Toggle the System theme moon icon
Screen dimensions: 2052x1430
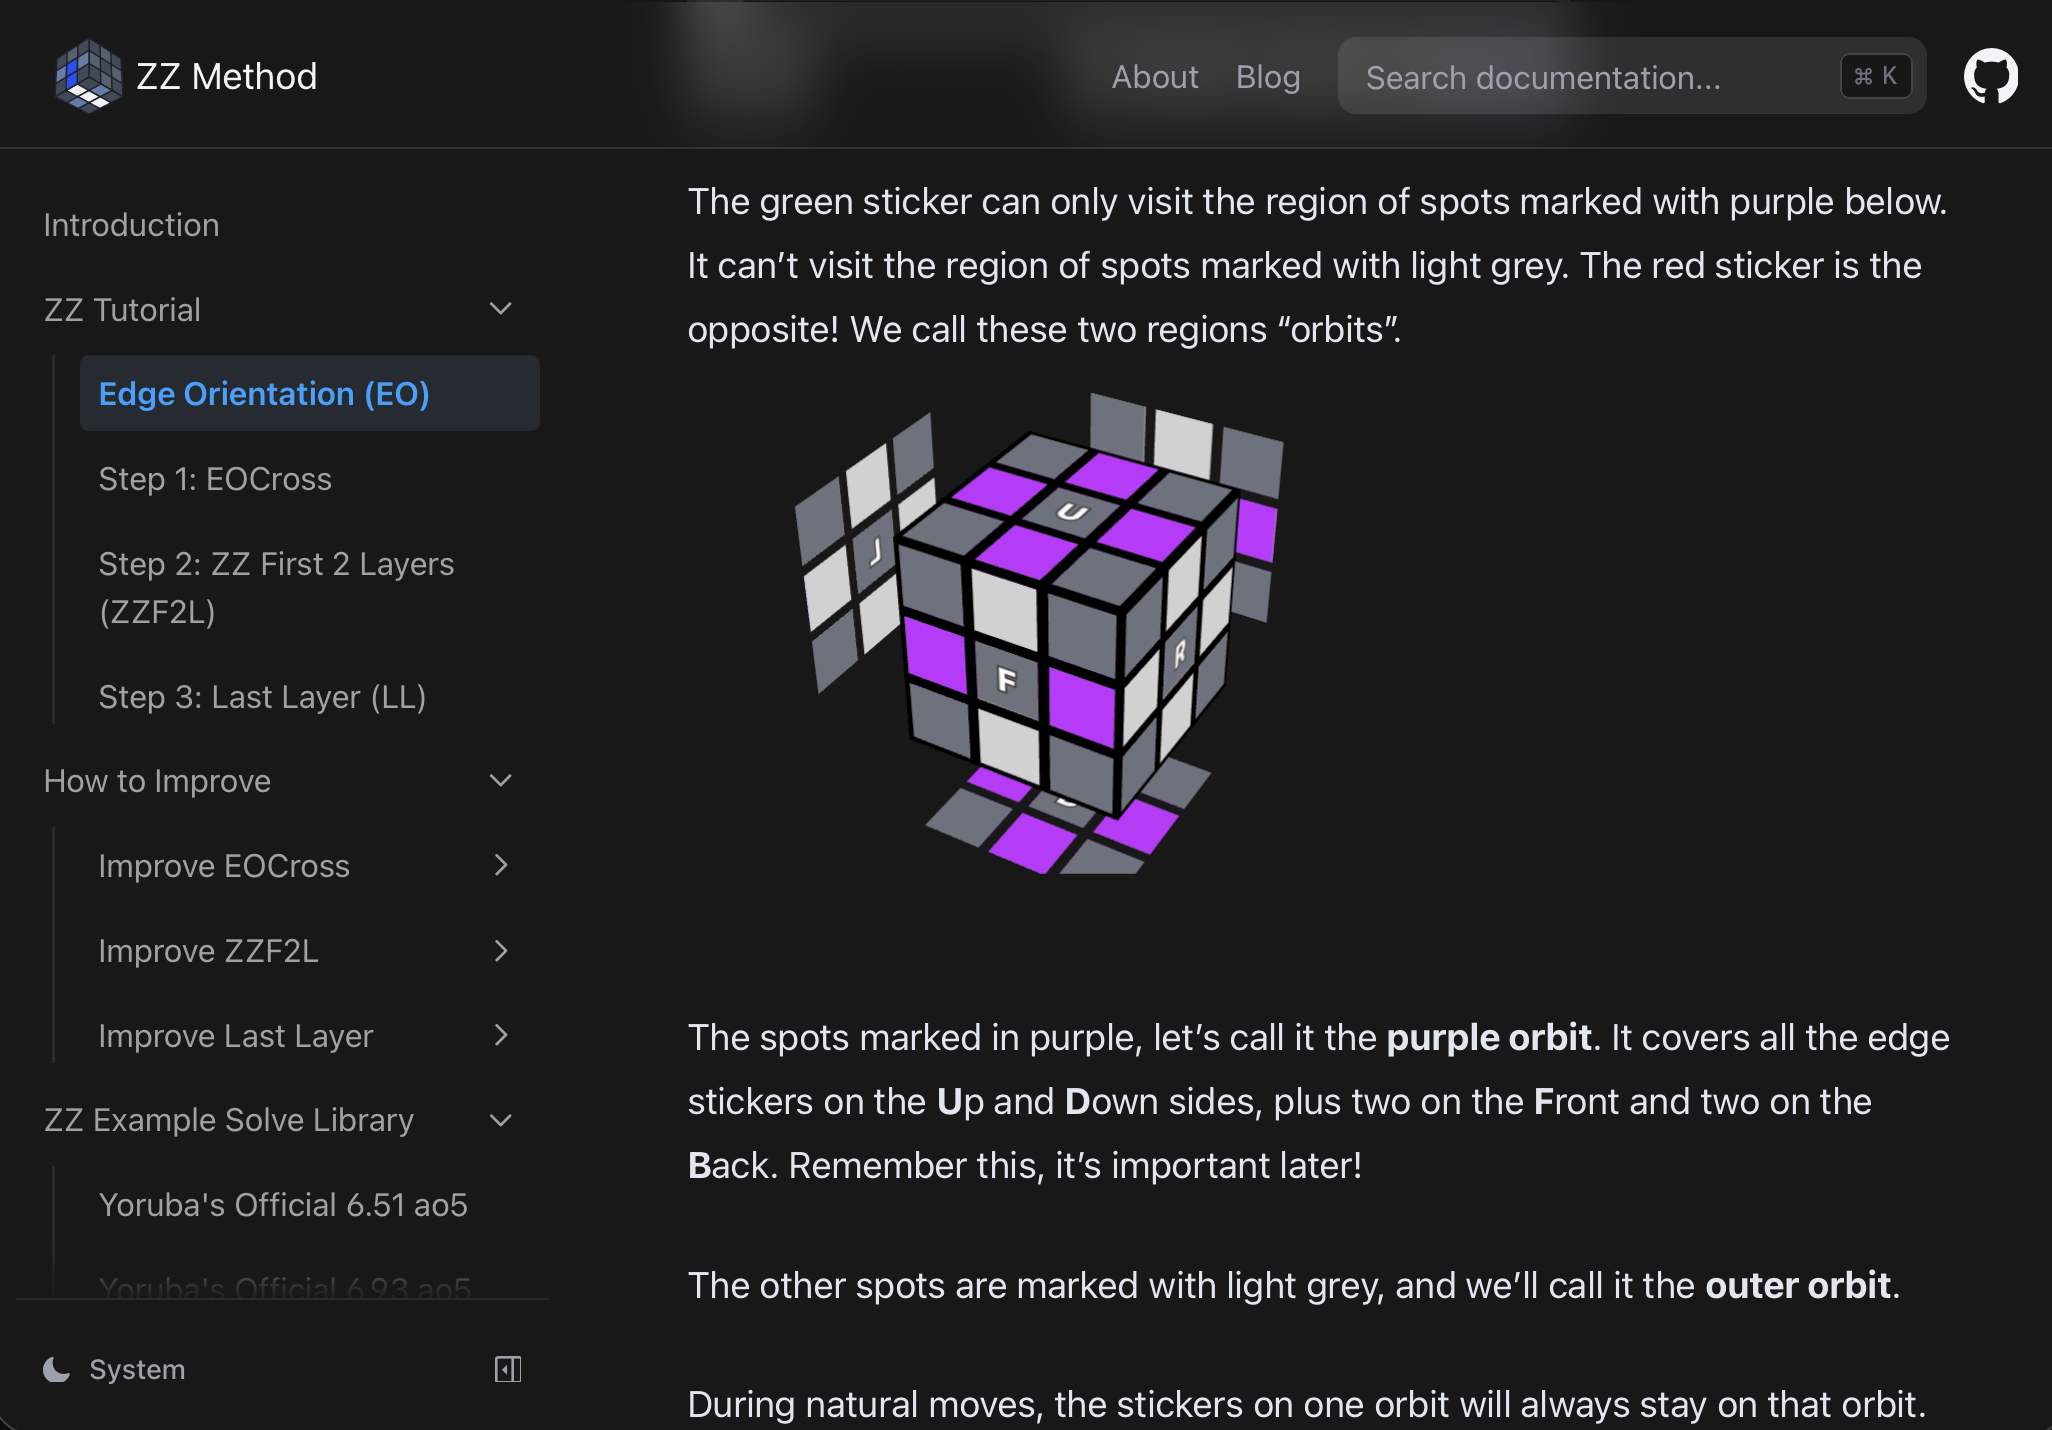pyautogui.click(x=57, y=1369)
